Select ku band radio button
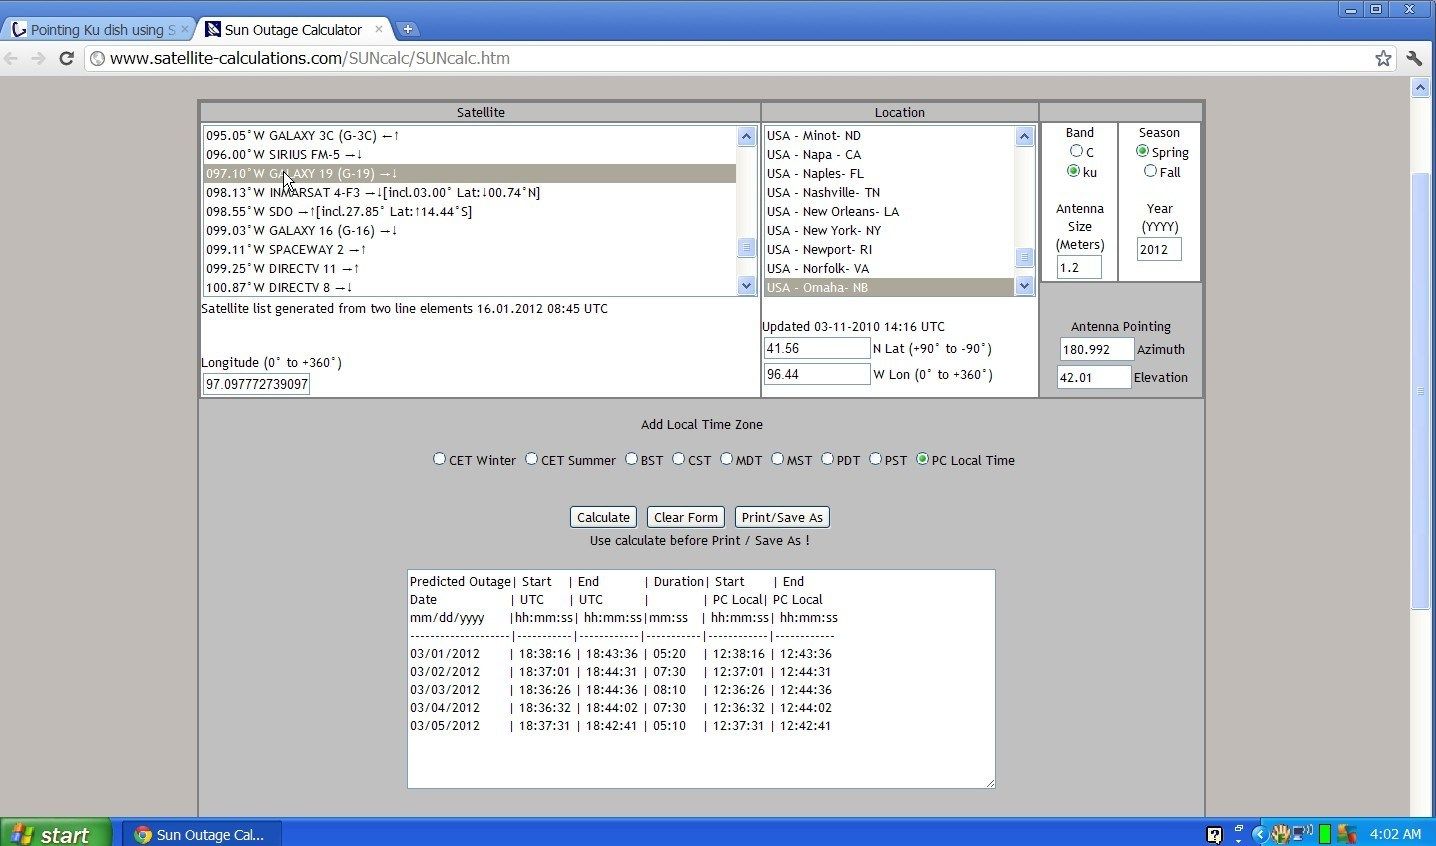The image size is (1436, 846). point(1074,171)
